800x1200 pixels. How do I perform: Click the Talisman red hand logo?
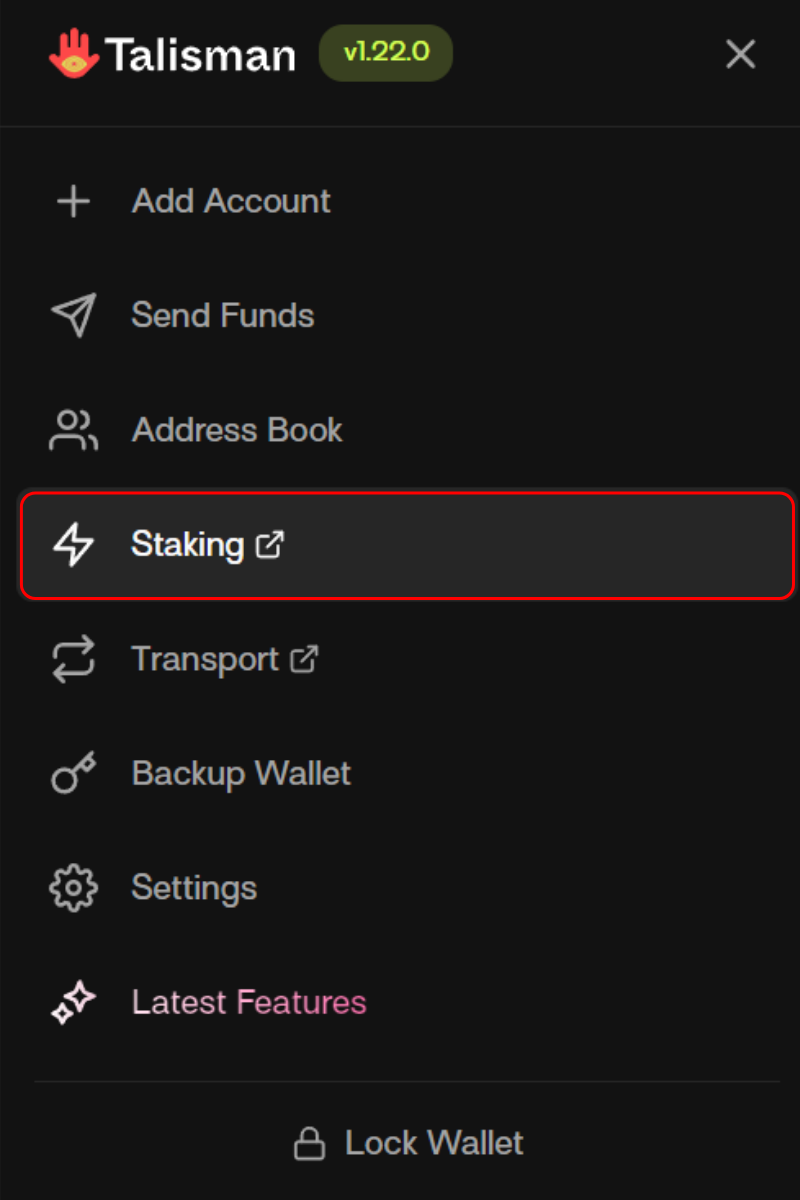pyautogui.click(x=73, y=54)
